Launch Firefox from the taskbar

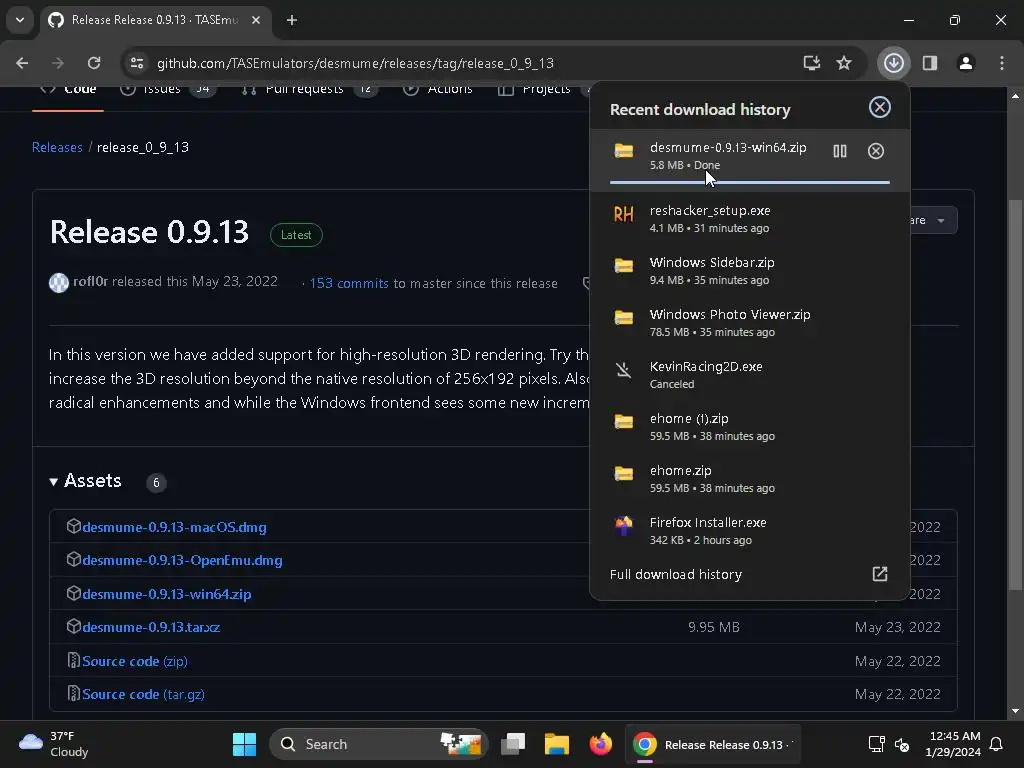[x=600, y=744]
